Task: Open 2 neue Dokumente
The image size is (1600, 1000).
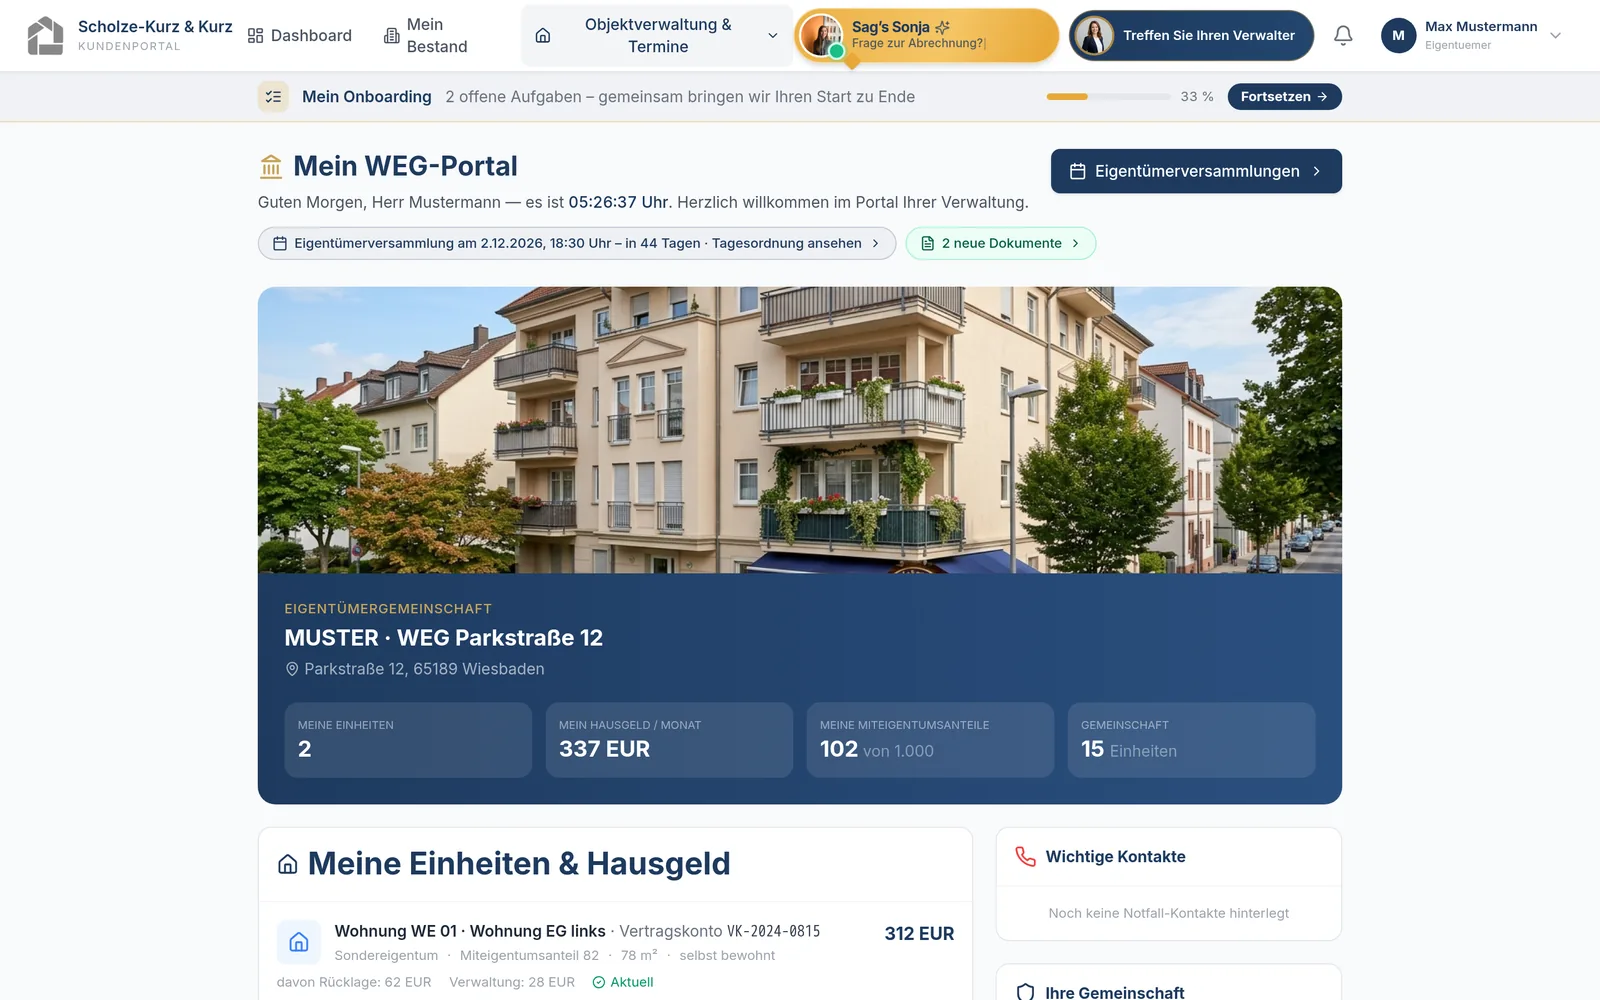Action: pos(1000,243)
